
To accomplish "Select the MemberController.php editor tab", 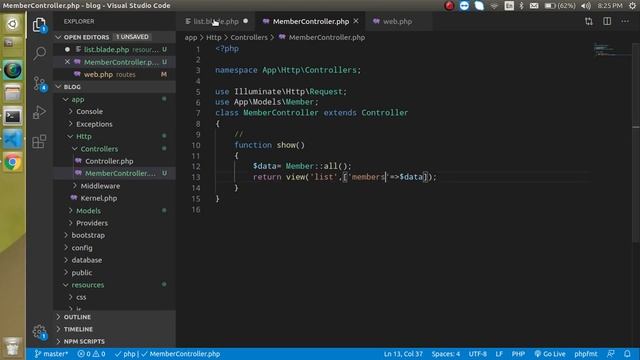I will (311, 21).
